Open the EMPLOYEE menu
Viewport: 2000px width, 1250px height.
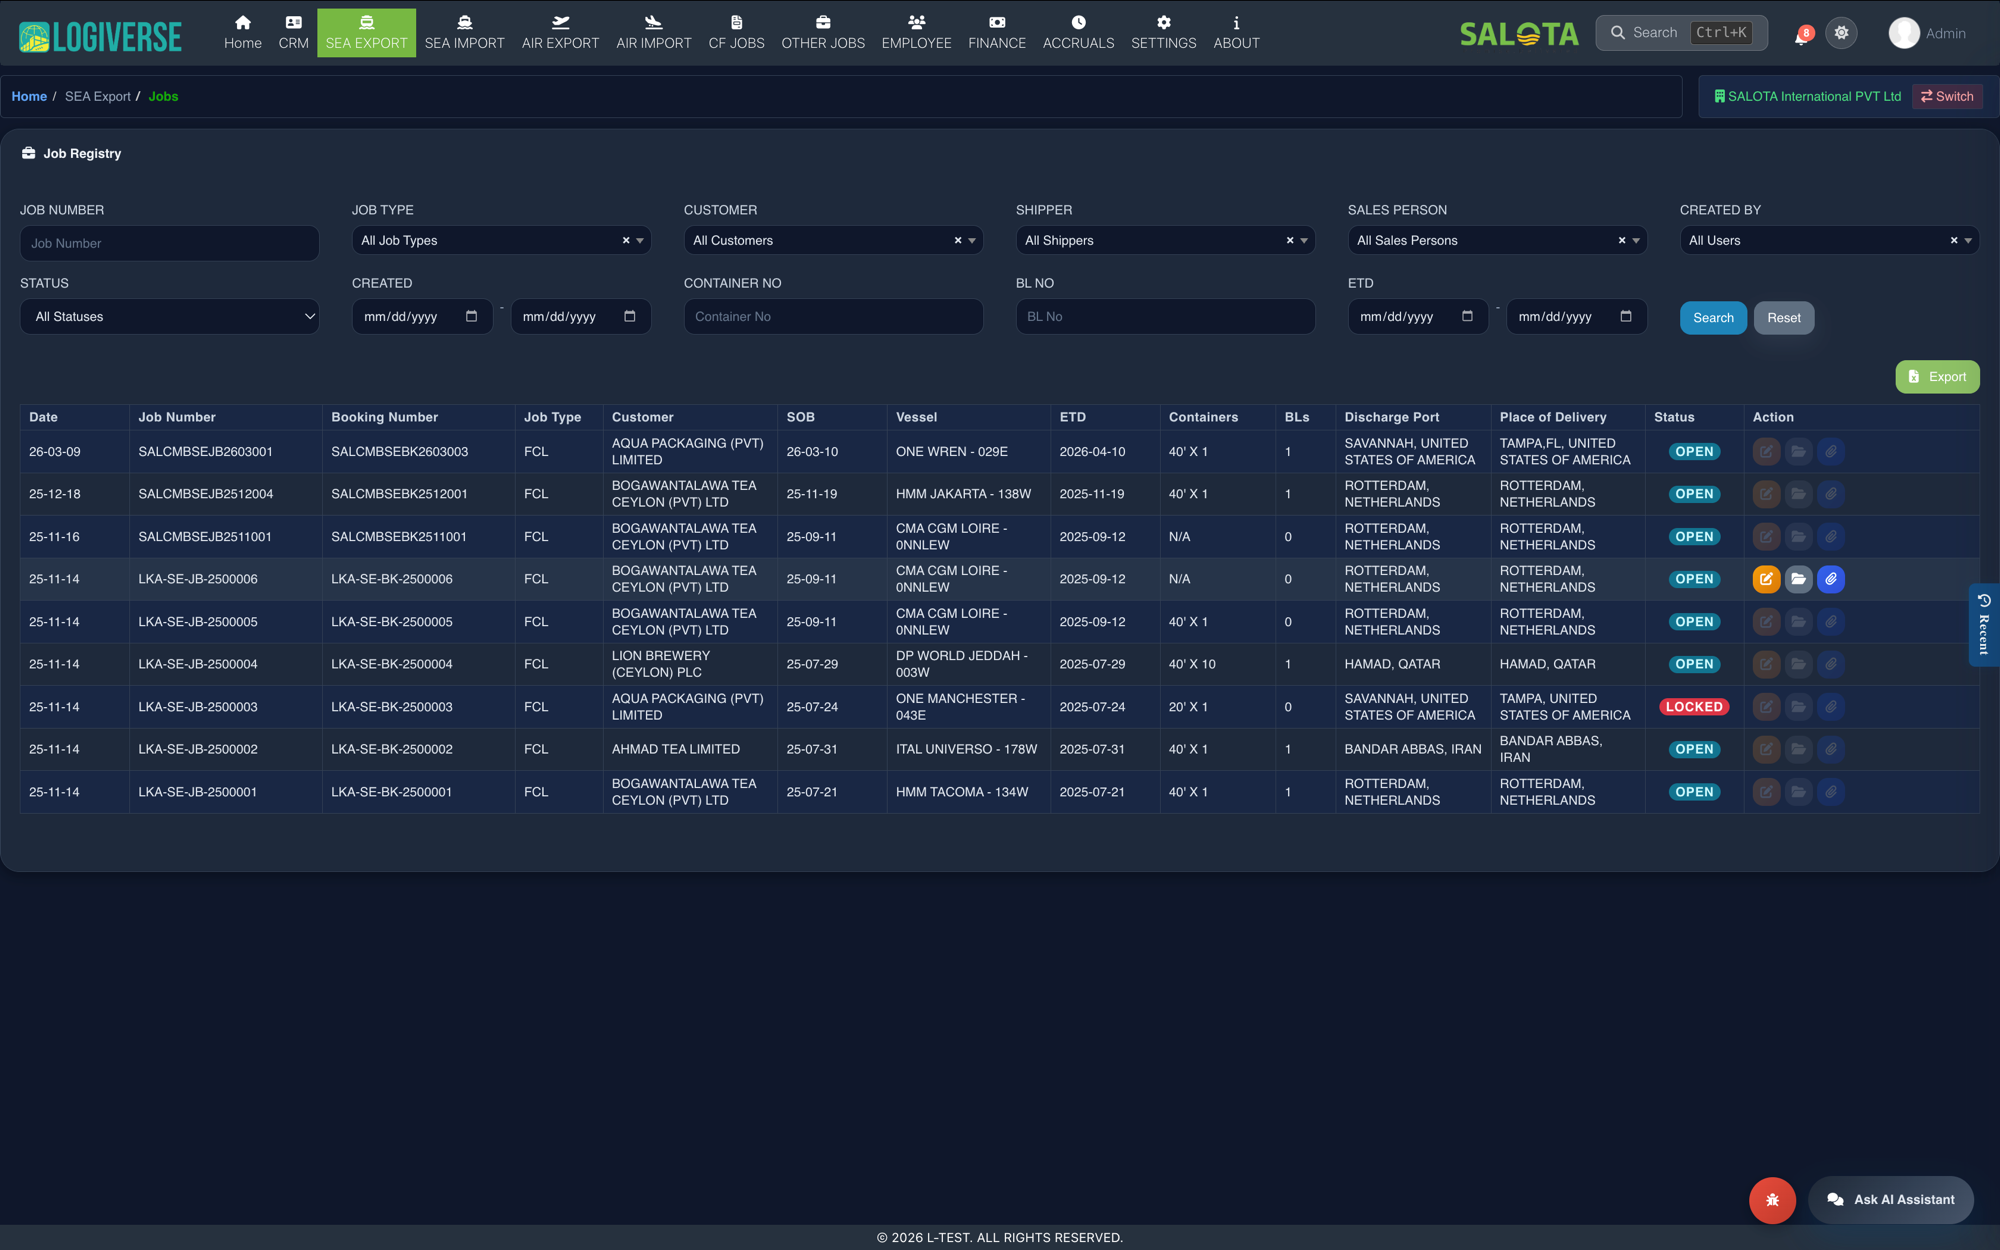click(x=916, y=33)
